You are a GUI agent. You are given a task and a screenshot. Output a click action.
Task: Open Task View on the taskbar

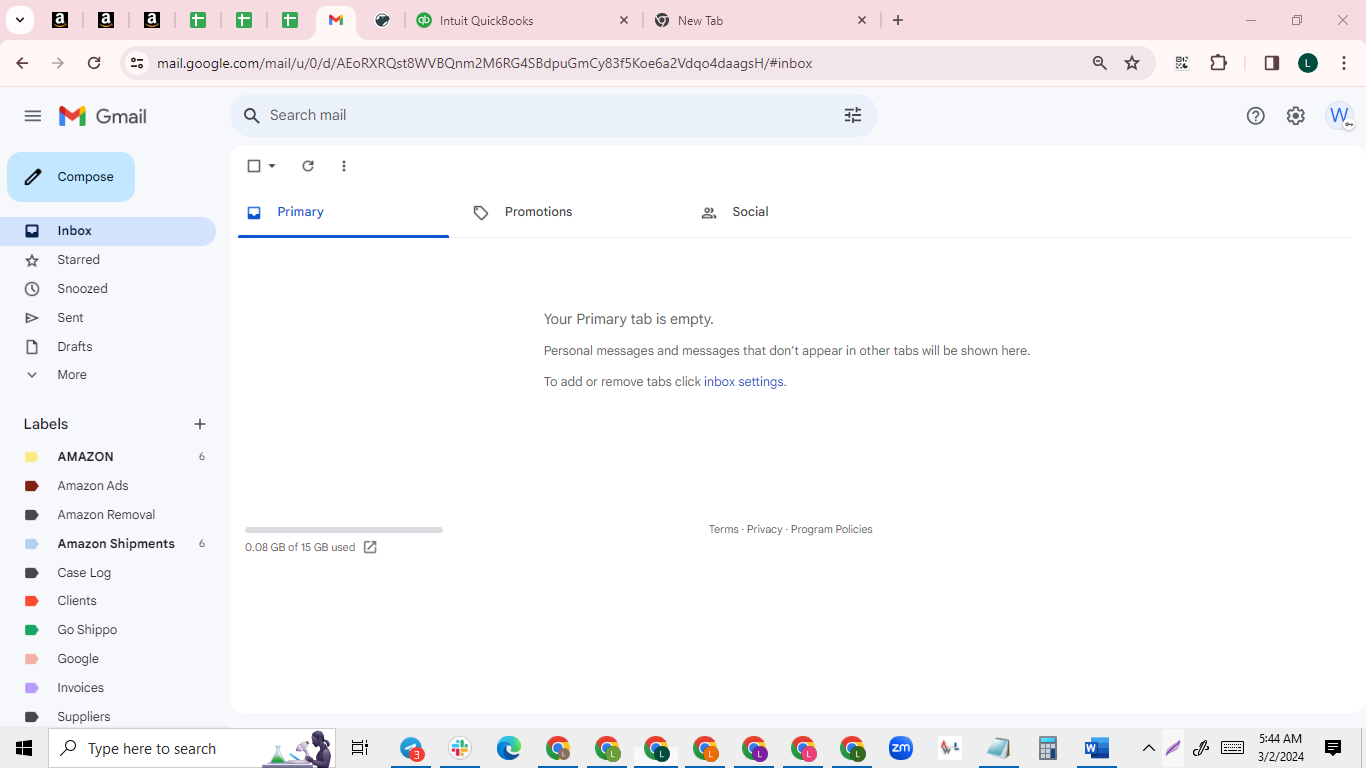tap(360, 748)
